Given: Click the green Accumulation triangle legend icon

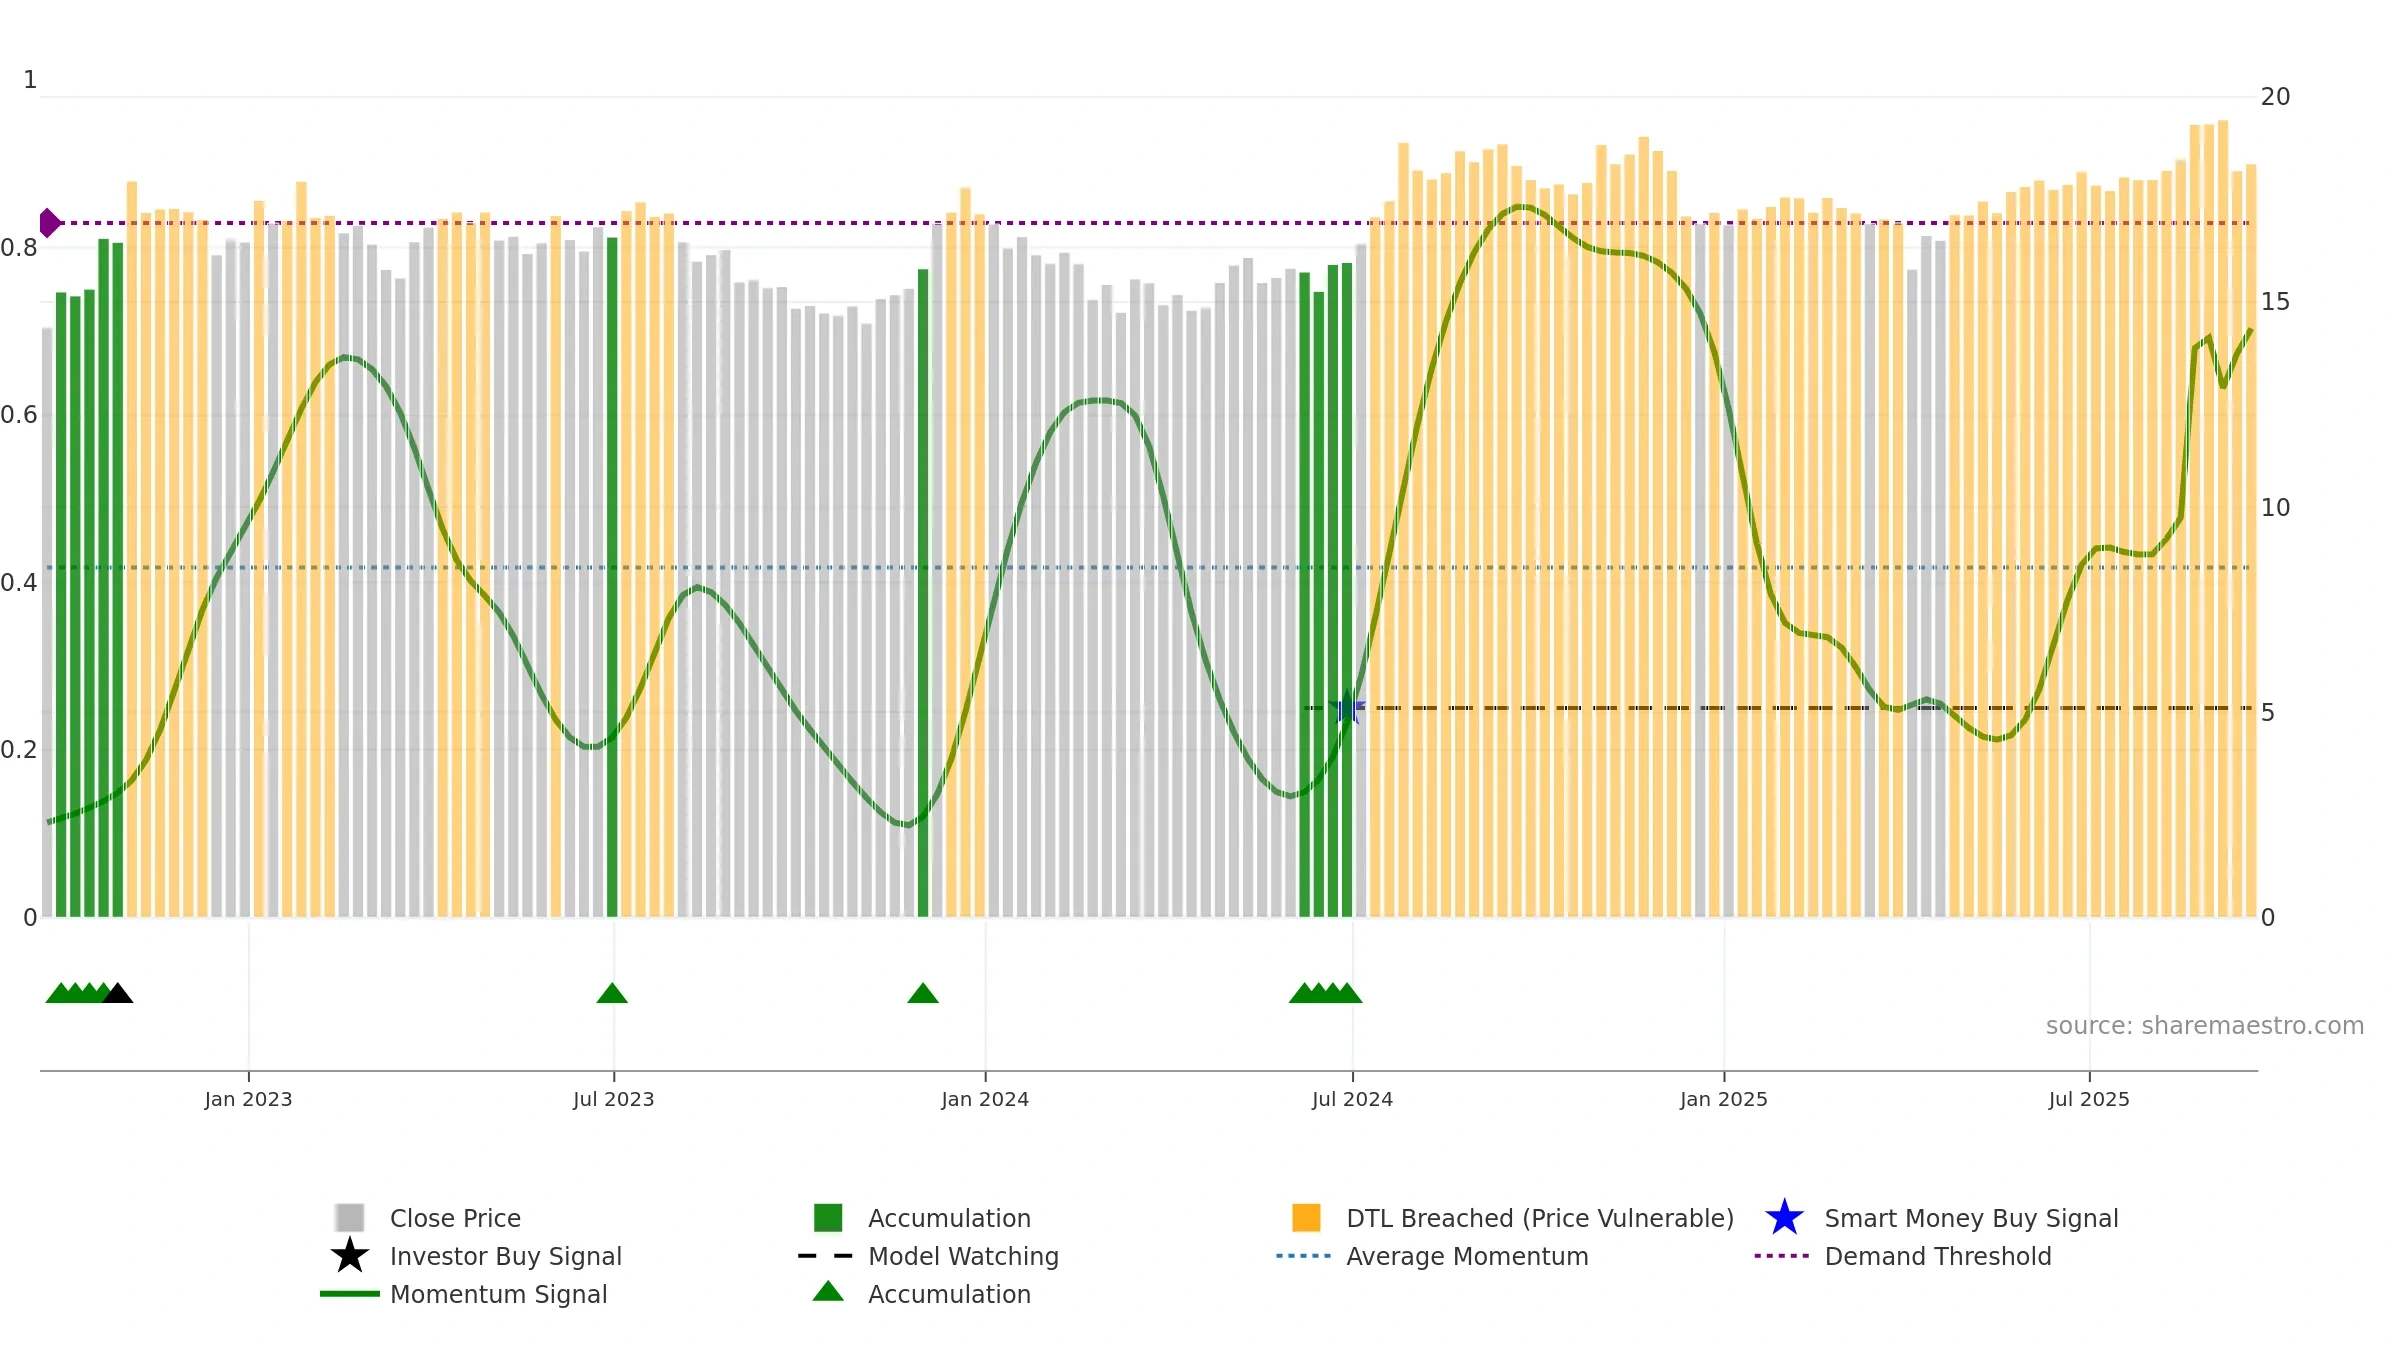Looking at the screenshot, I should (828, 1292).
